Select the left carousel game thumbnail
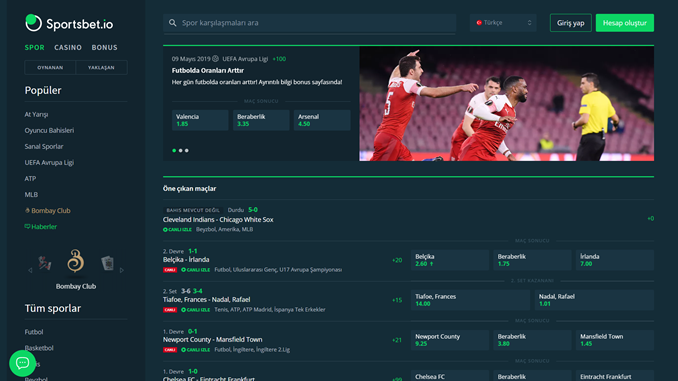 point(45,263)
